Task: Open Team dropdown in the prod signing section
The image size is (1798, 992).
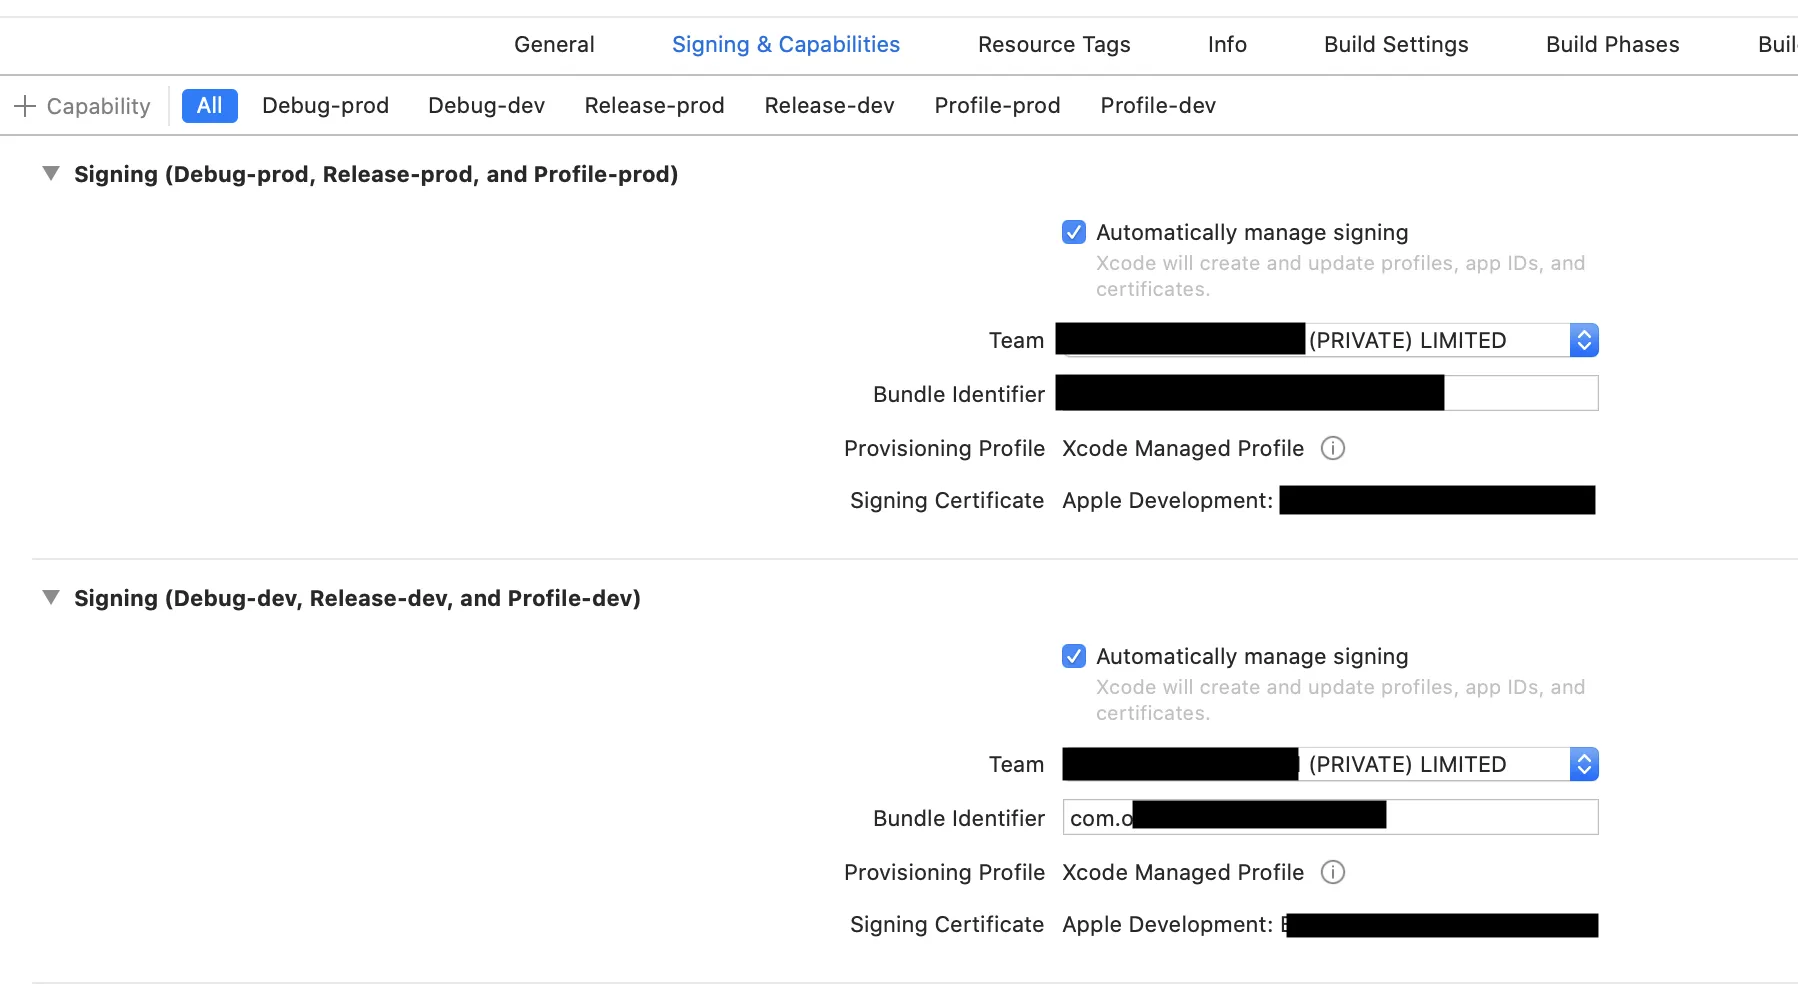Action: (1583, 340)
